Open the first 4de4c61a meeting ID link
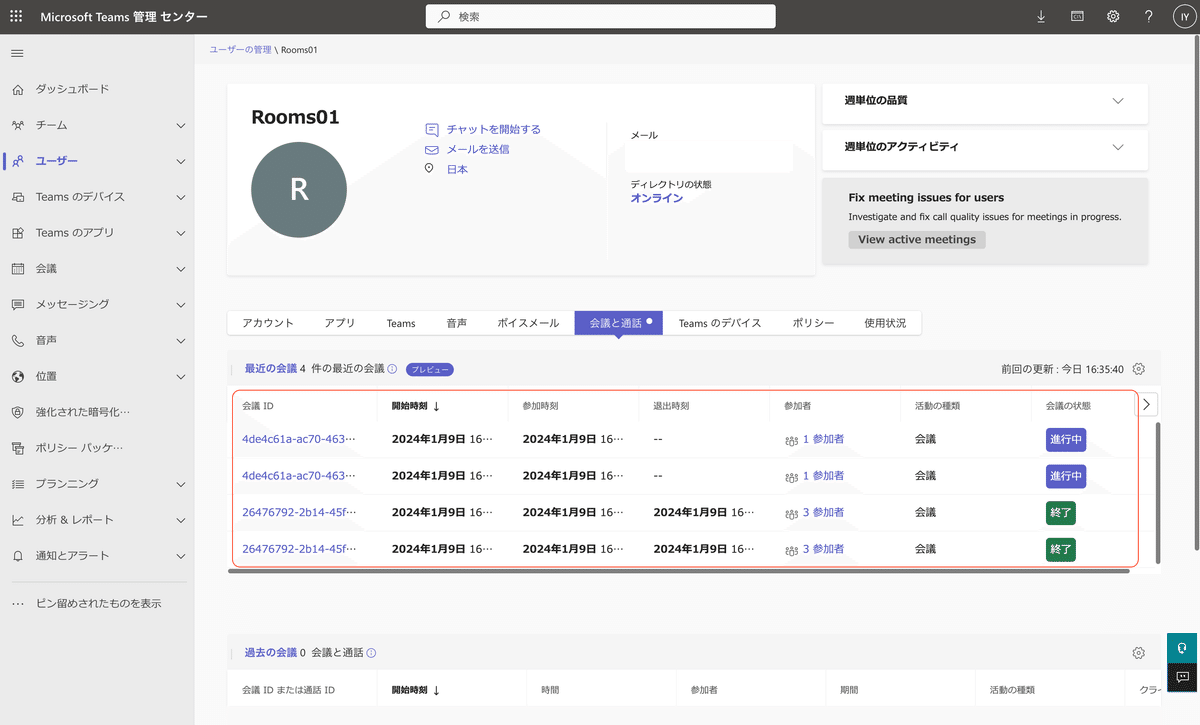The image size is (1200, 725). click(299, 439)
